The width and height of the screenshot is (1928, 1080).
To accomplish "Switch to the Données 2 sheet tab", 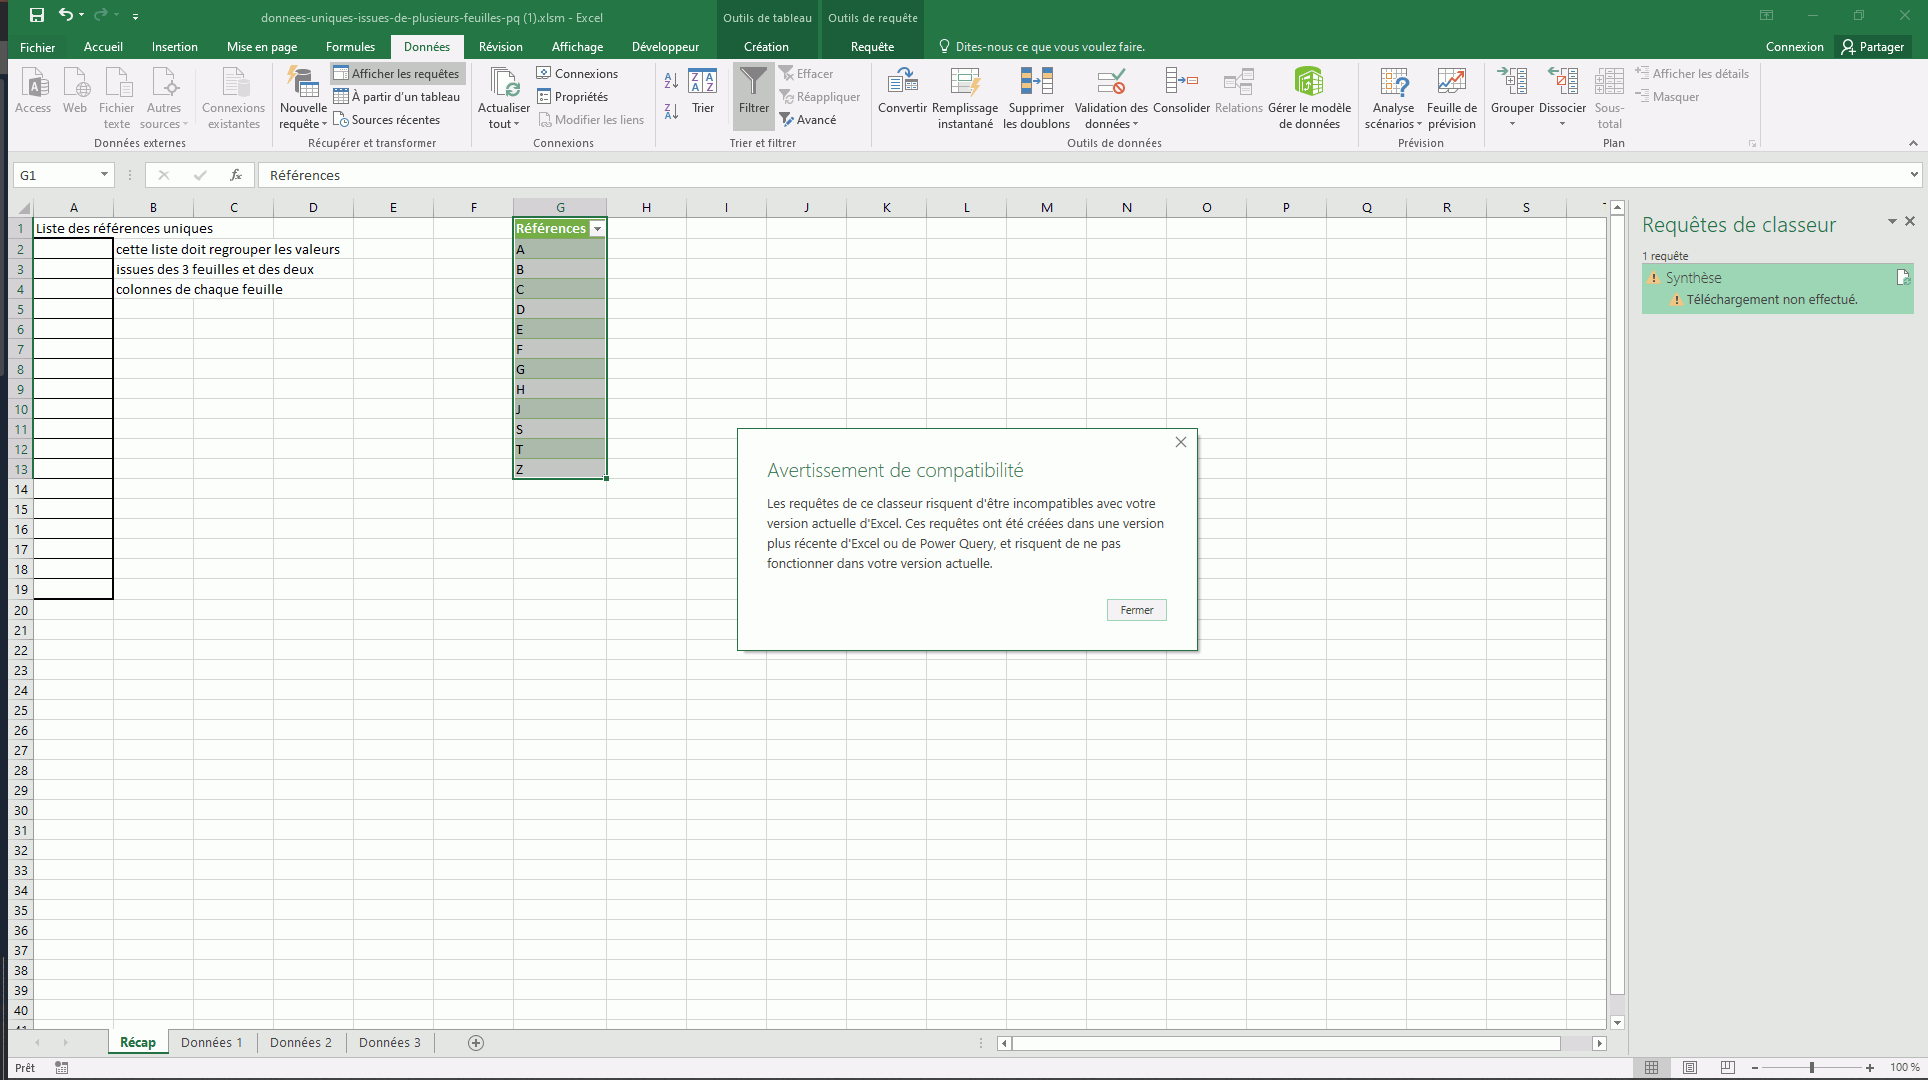I will 300,1042.
